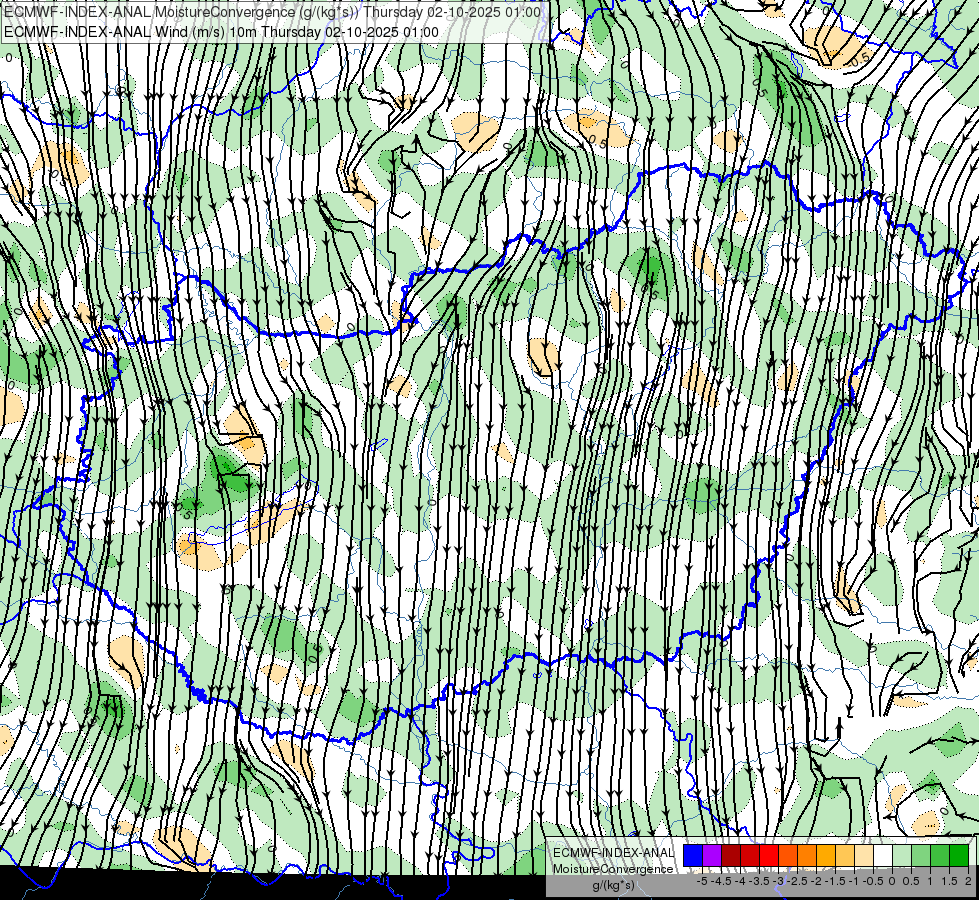Click the MoistureConvergence title line at top
This screenshot has width=979, height=900.
[272, 11]
